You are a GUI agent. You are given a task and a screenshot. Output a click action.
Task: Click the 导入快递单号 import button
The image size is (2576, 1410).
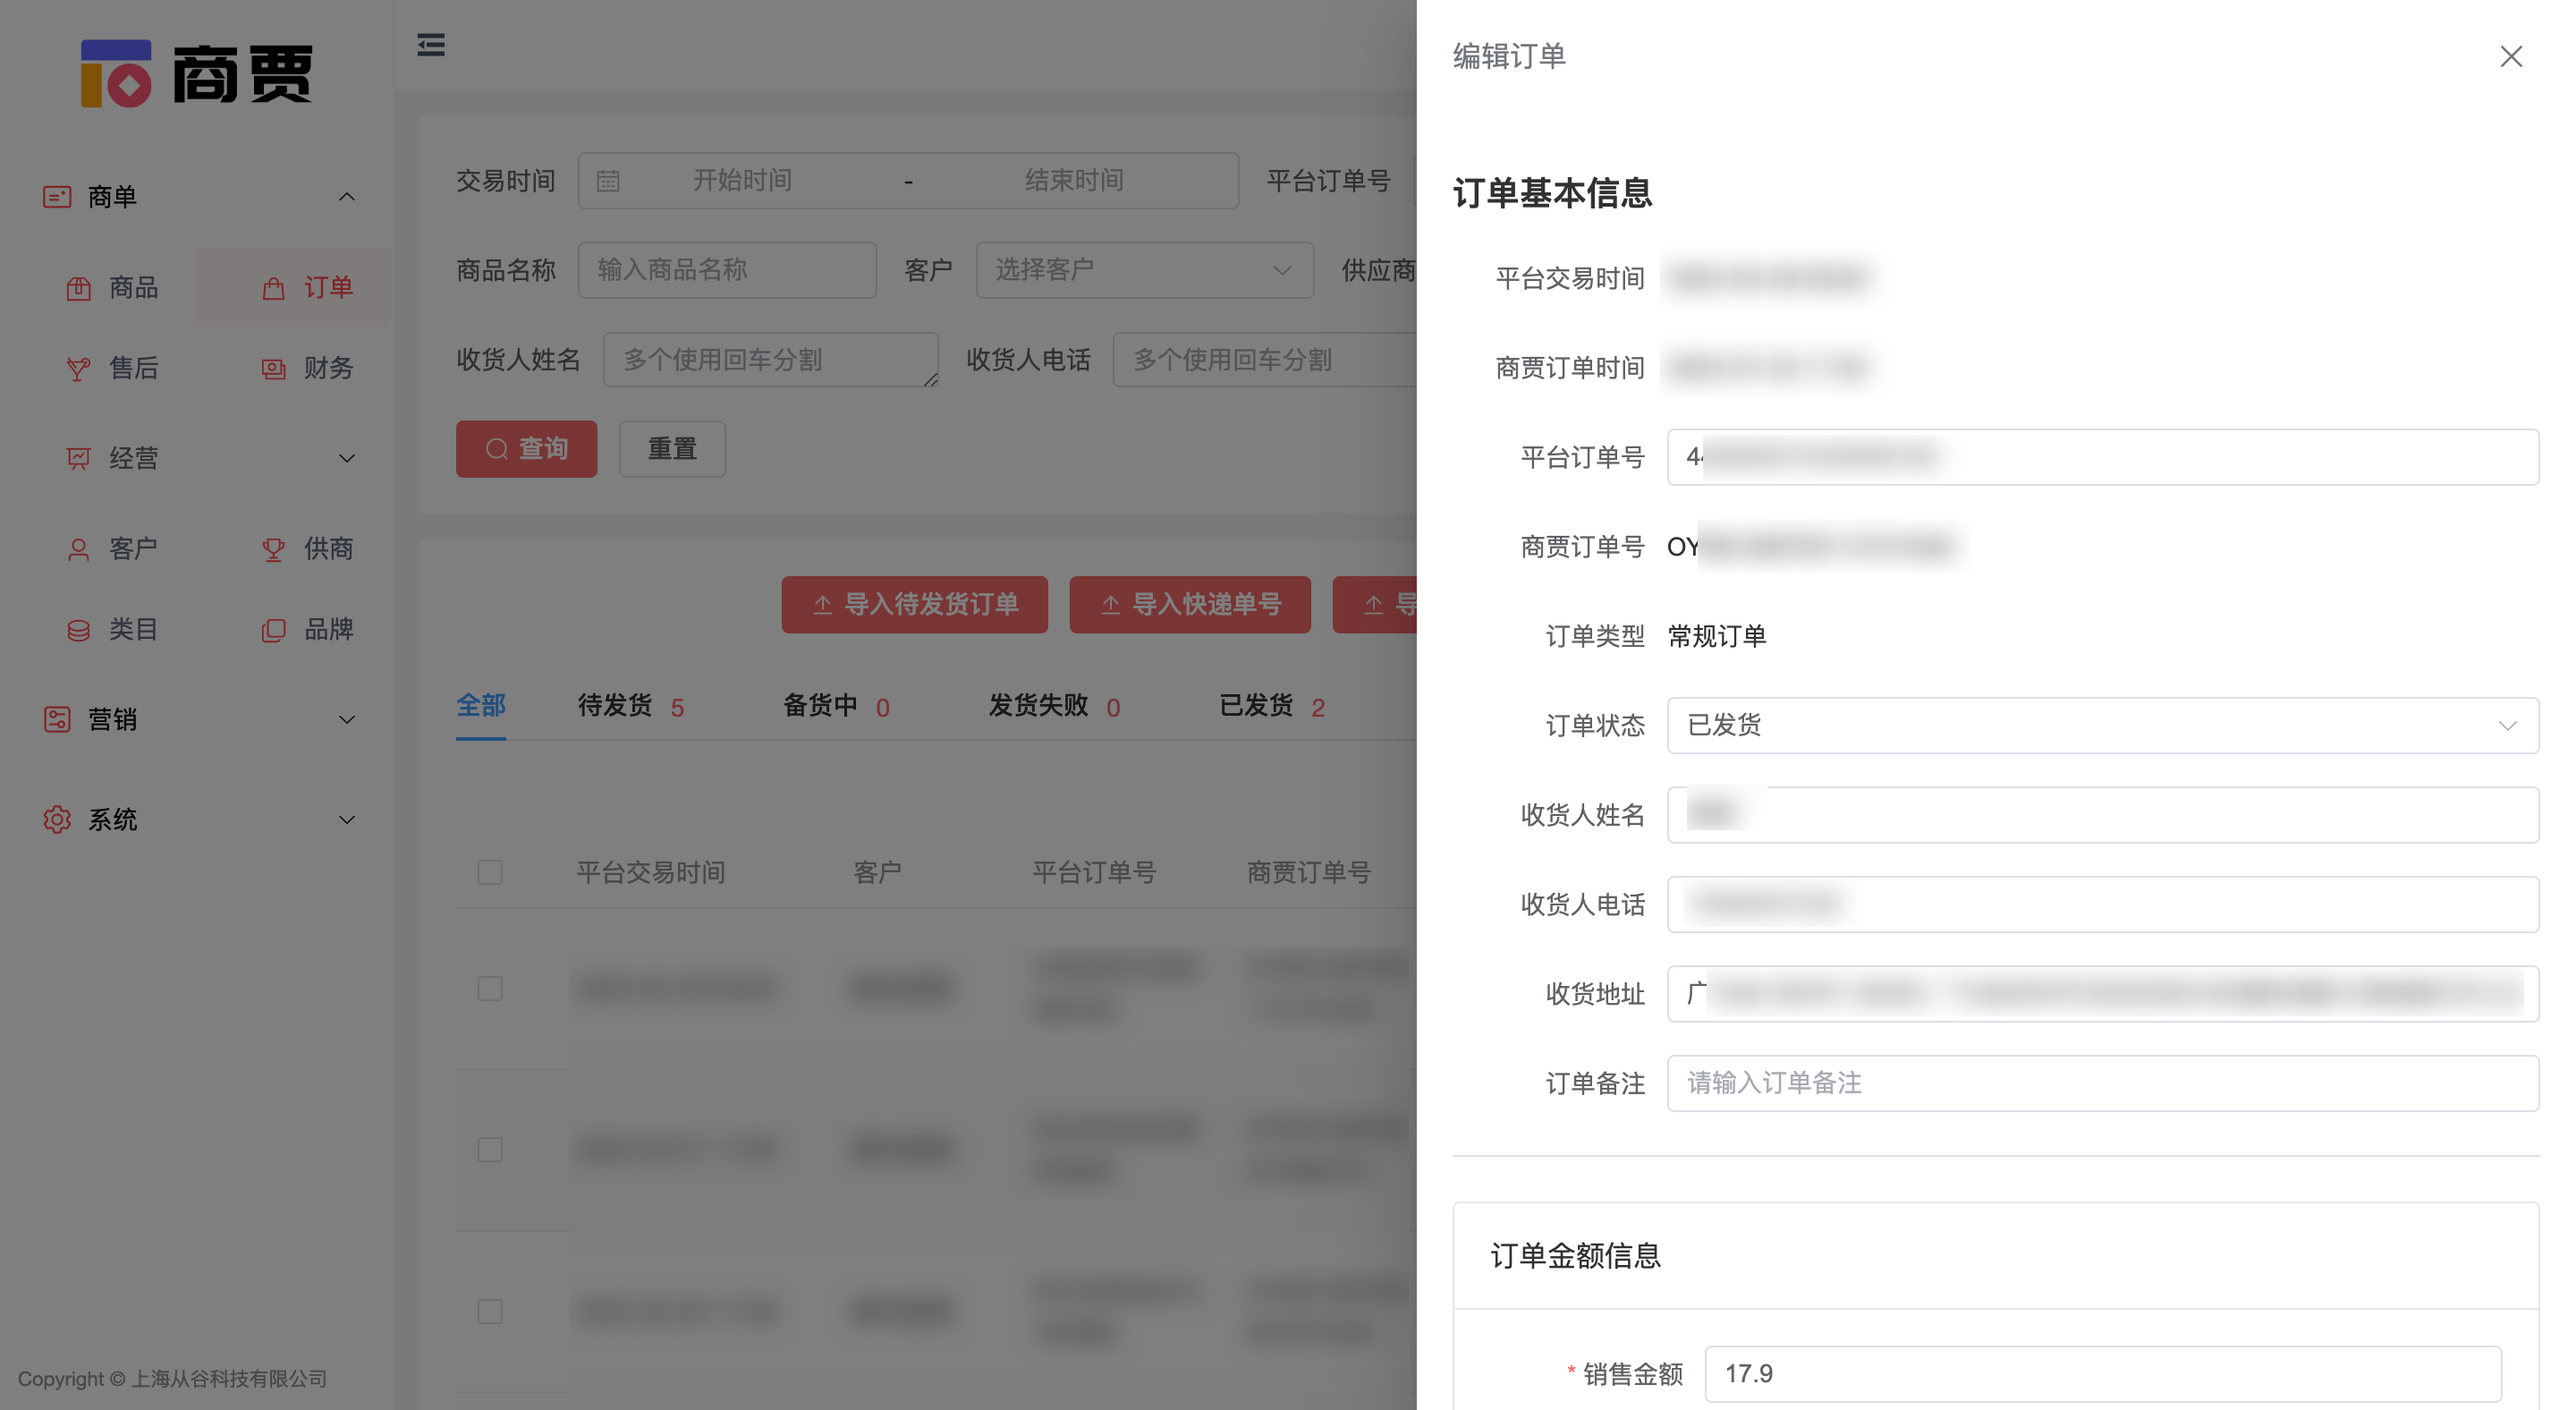(x=1189, y=605)
